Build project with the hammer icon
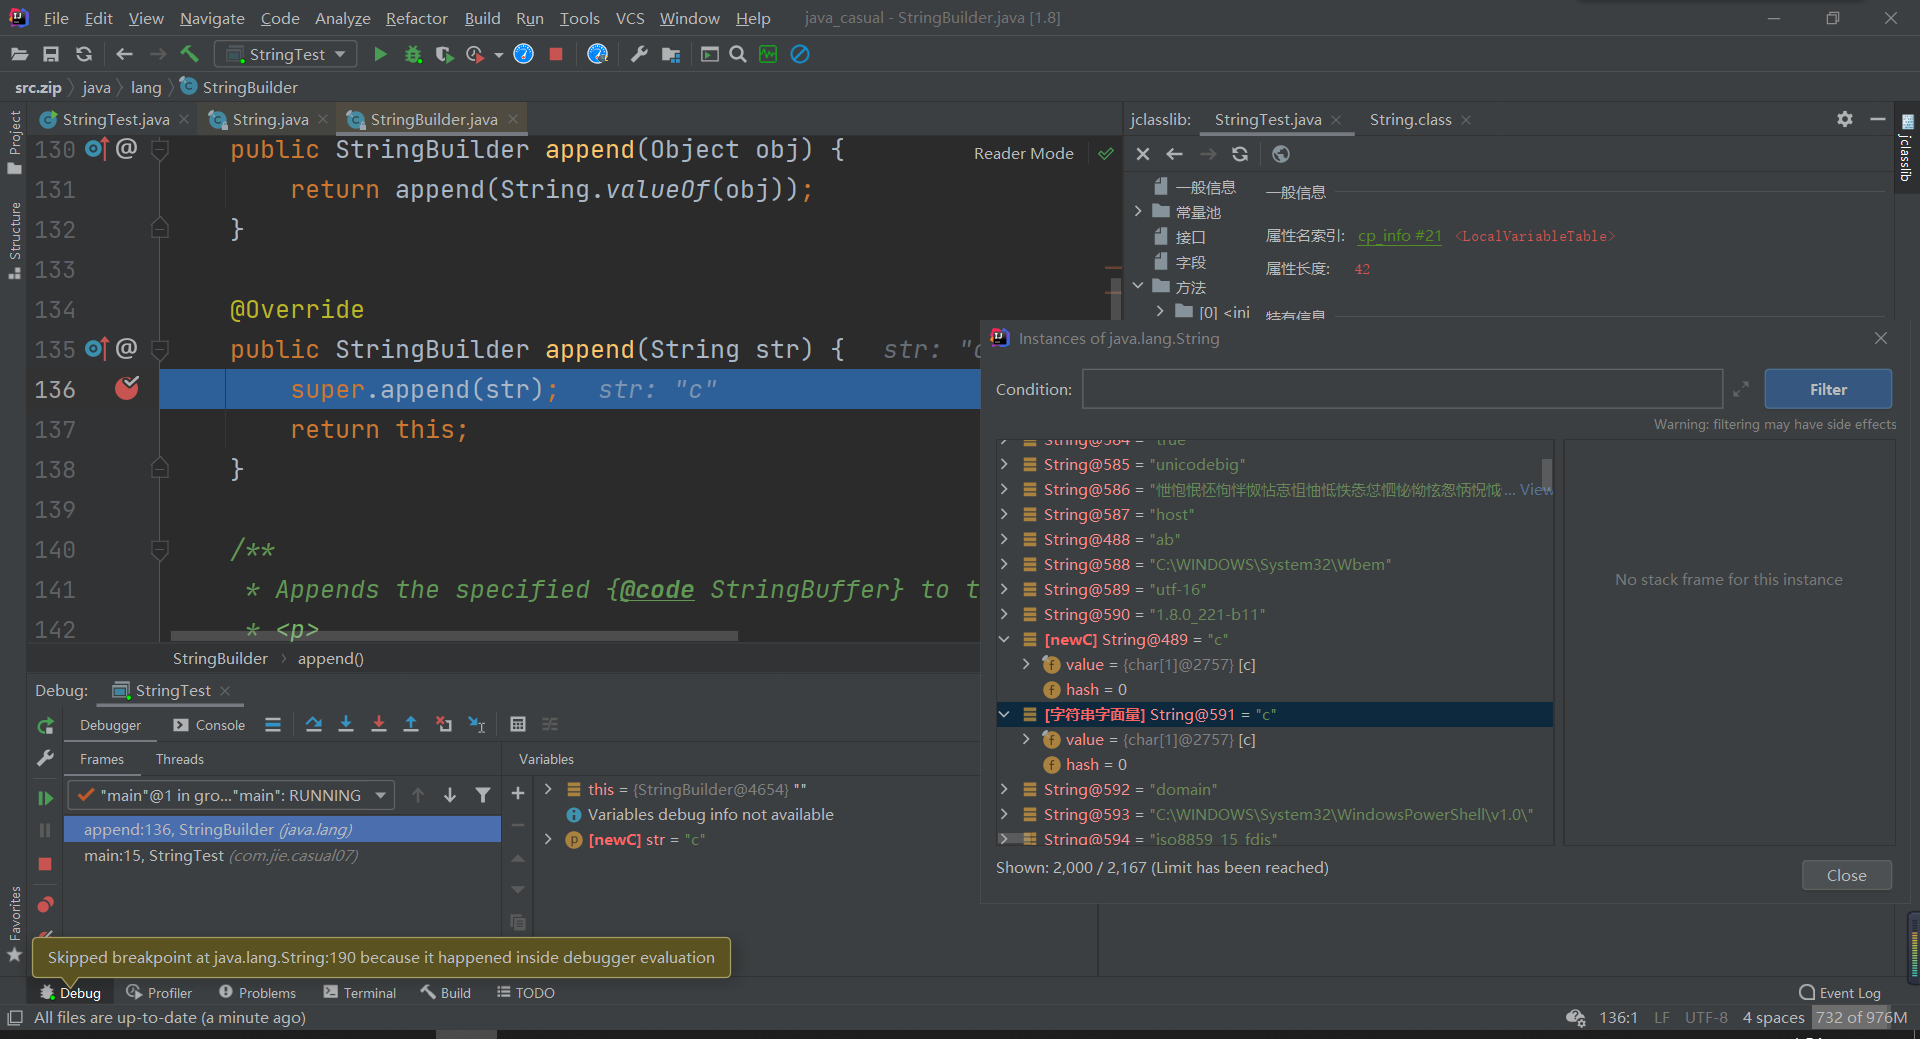 pos(190,54)
